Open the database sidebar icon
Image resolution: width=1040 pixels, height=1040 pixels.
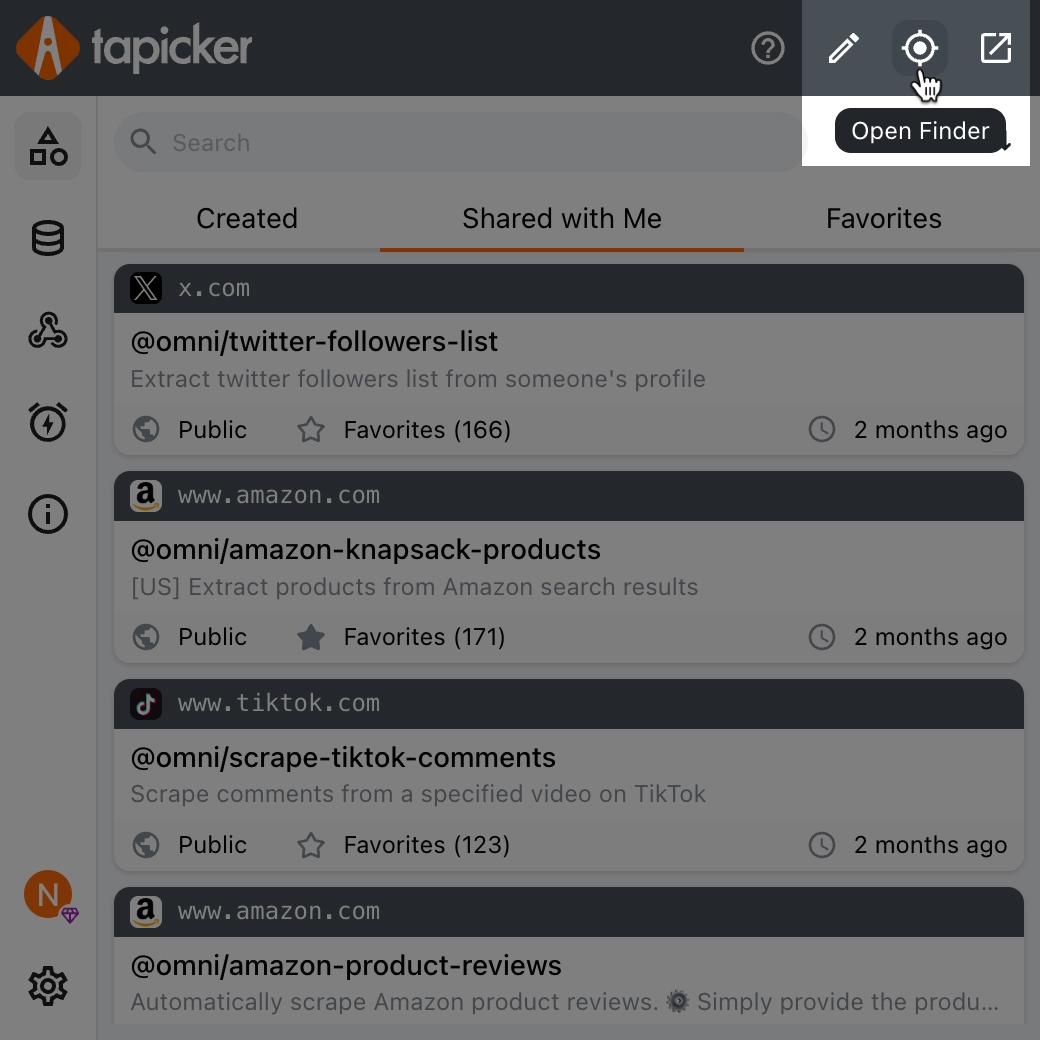pos(48,239)
